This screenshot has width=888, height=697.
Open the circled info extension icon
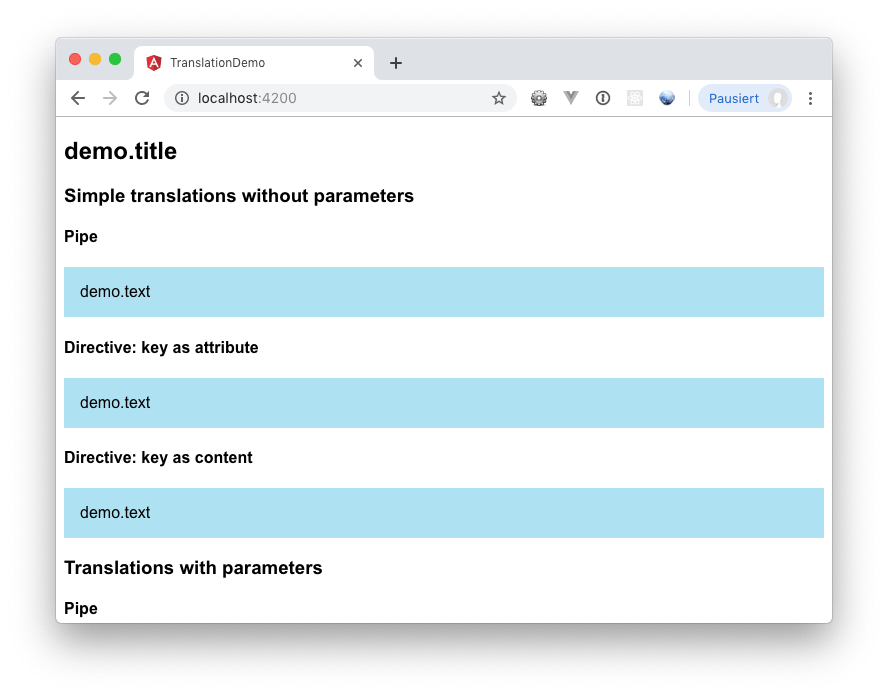603,99
